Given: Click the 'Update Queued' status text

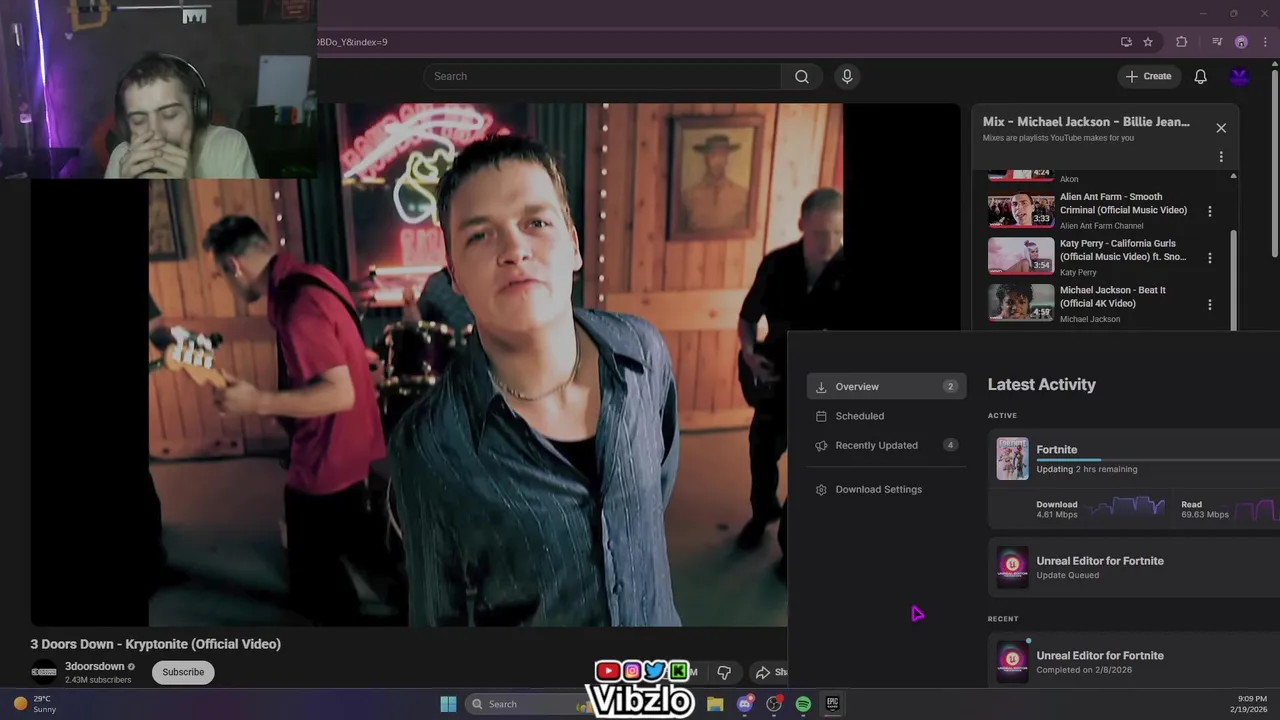Looking at the screenshot, I should (1067, 575).
